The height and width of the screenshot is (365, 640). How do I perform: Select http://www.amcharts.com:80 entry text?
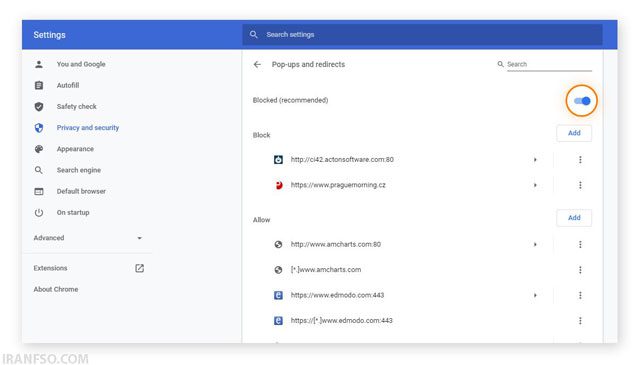[x=336, y=245]
